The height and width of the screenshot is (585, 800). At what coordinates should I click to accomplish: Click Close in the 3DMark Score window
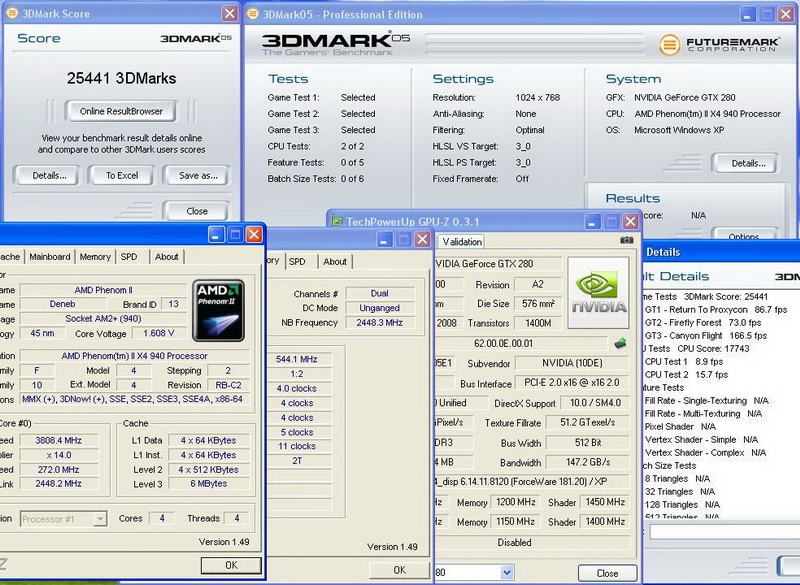[x=197, y=211]
